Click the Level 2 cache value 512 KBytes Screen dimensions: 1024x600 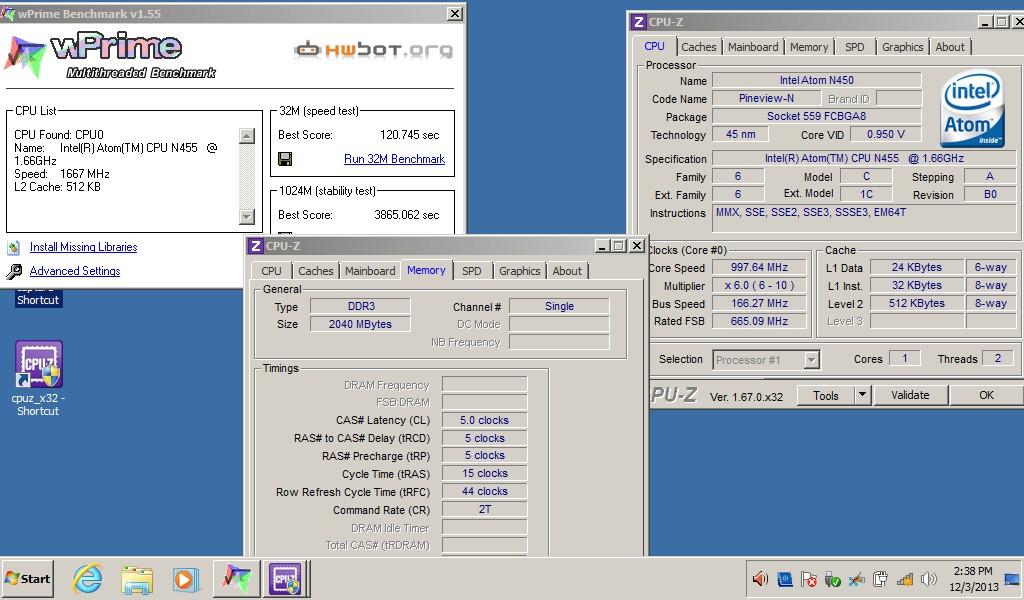click(x=916, y=303)
